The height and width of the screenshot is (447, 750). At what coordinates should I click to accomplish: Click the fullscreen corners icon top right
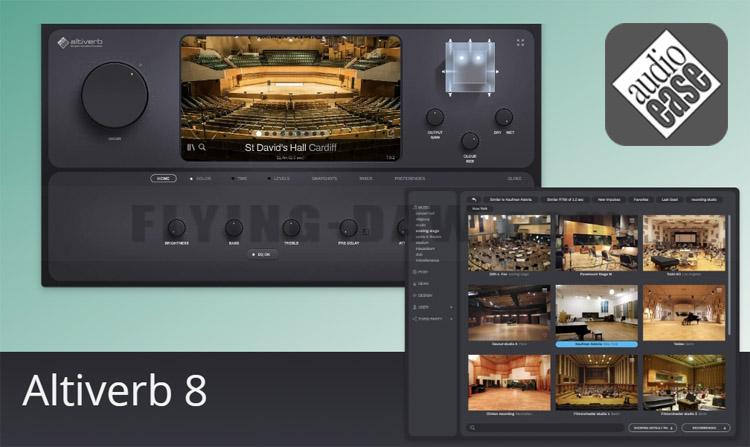[520, 43]
